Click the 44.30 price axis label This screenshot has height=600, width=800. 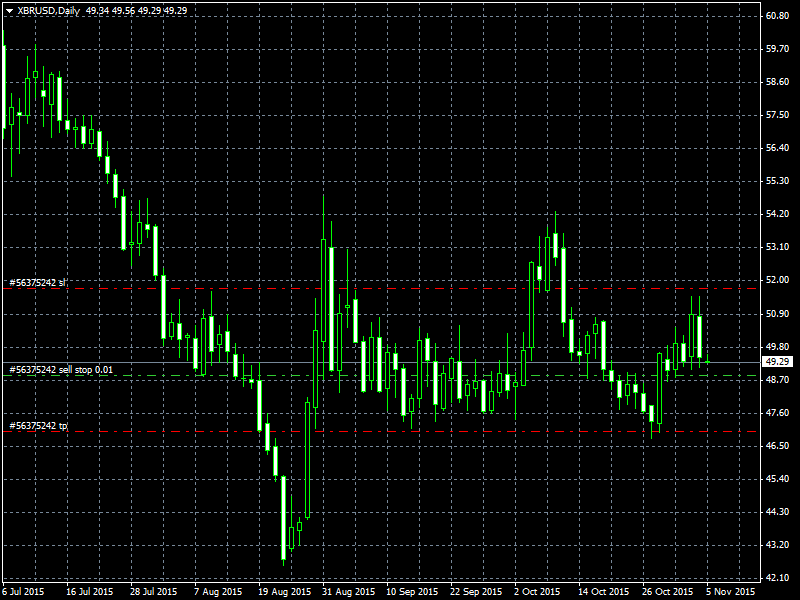(778, 512)
